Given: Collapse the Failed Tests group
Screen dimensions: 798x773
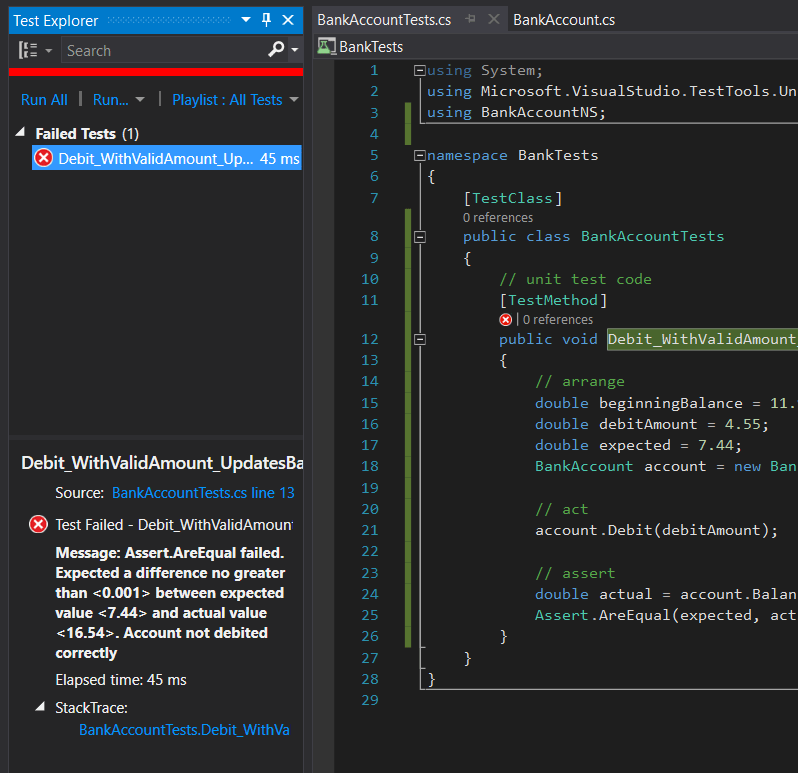Looking at the screenshot, I should pos(20,133).
